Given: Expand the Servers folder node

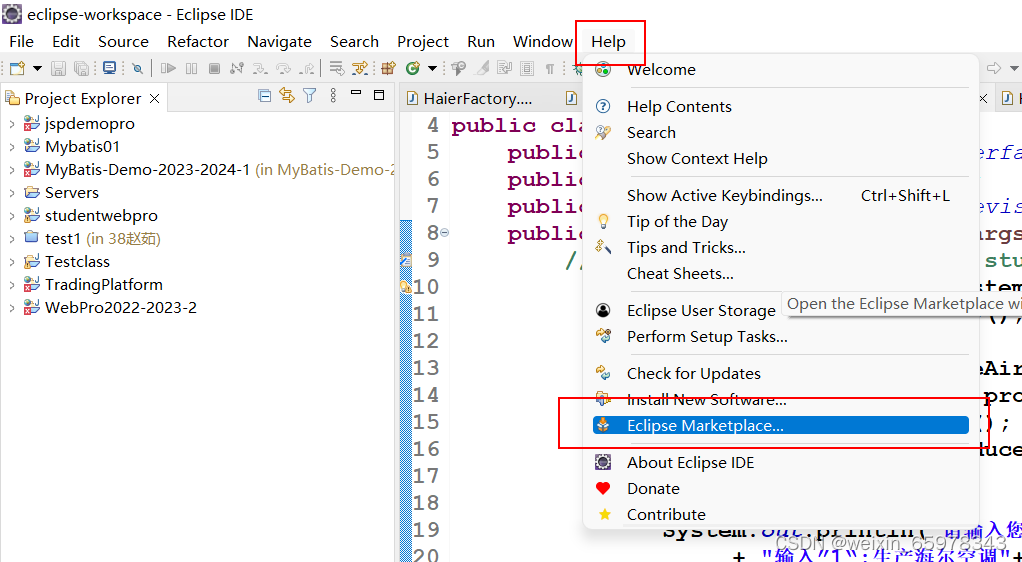Looking at the screenshot, I should coord(12,192).
